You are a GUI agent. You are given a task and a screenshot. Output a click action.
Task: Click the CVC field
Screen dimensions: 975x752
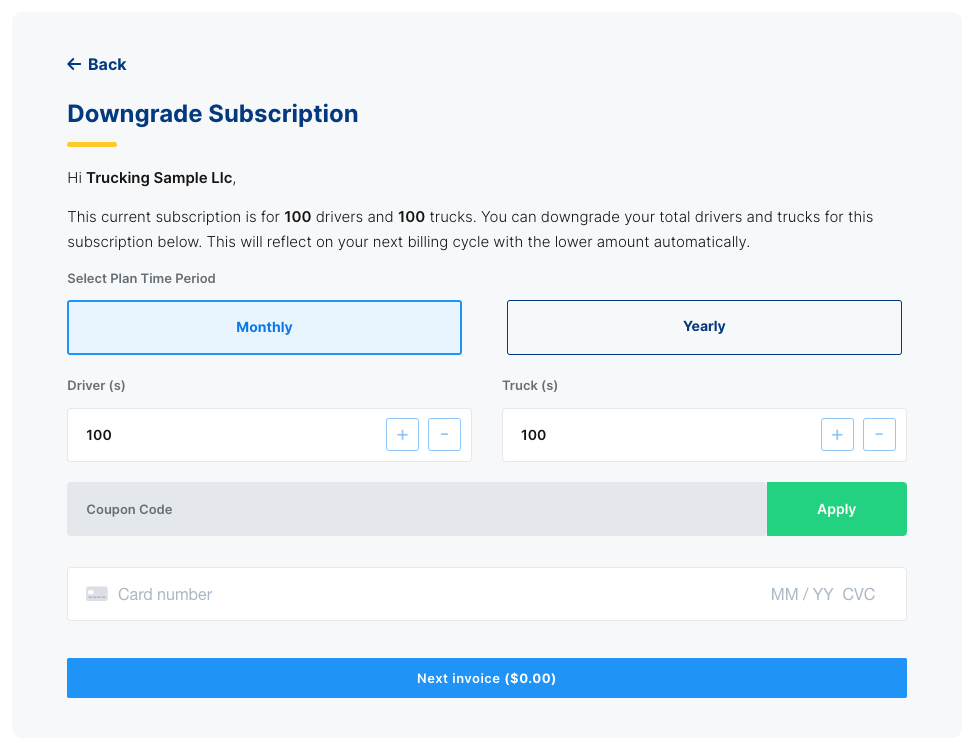(859, 594)
